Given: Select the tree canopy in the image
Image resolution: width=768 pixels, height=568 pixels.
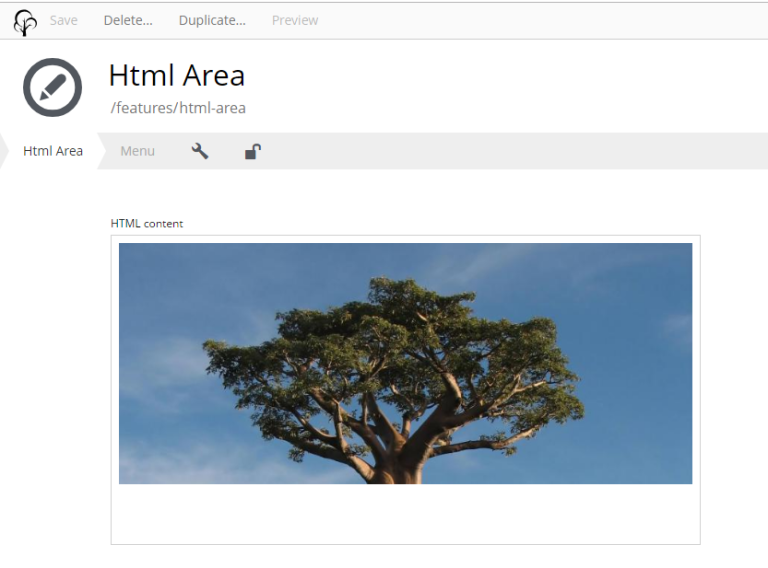Looking at the screenshot, I should coord(390,340).
